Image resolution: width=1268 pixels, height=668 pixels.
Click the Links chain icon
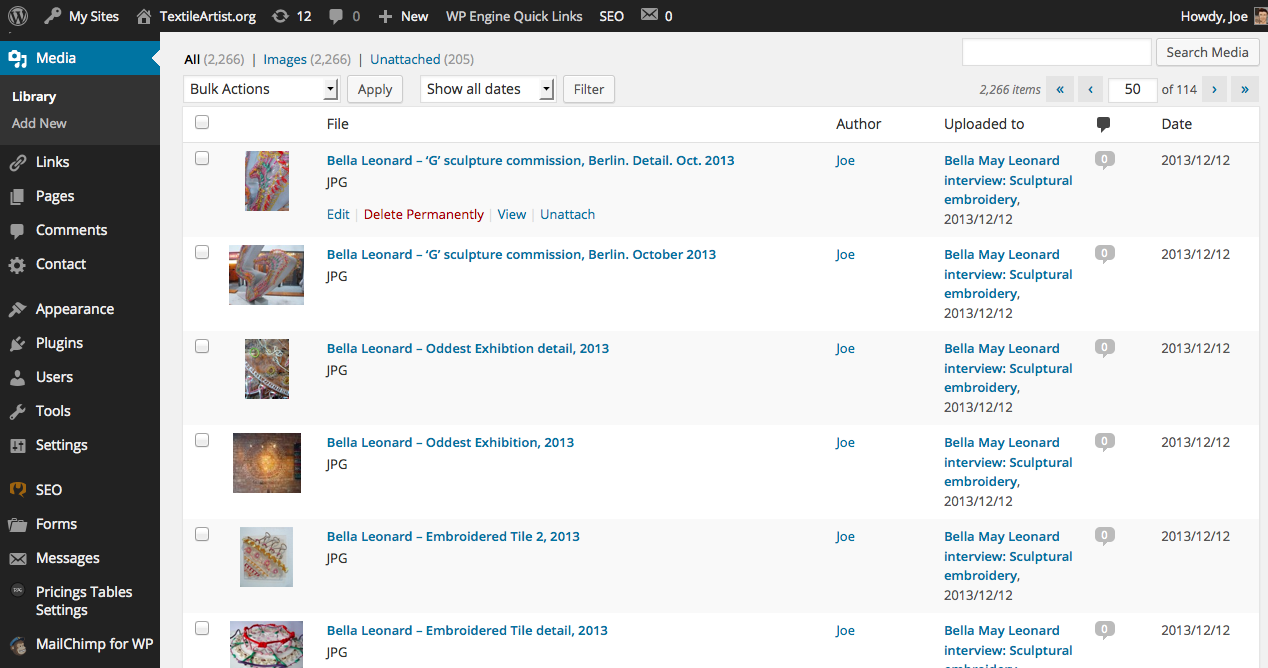click(x=17, y=162)
